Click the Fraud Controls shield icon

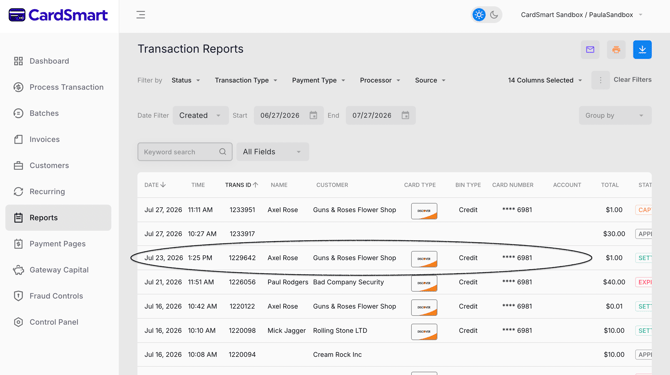[x=18, y=296]
